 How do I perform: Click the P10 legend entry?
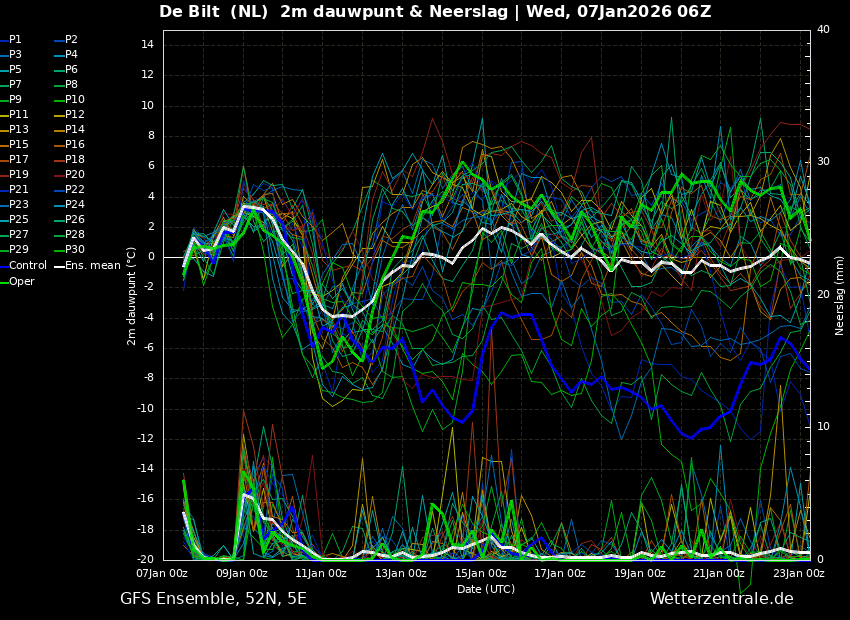70,100
